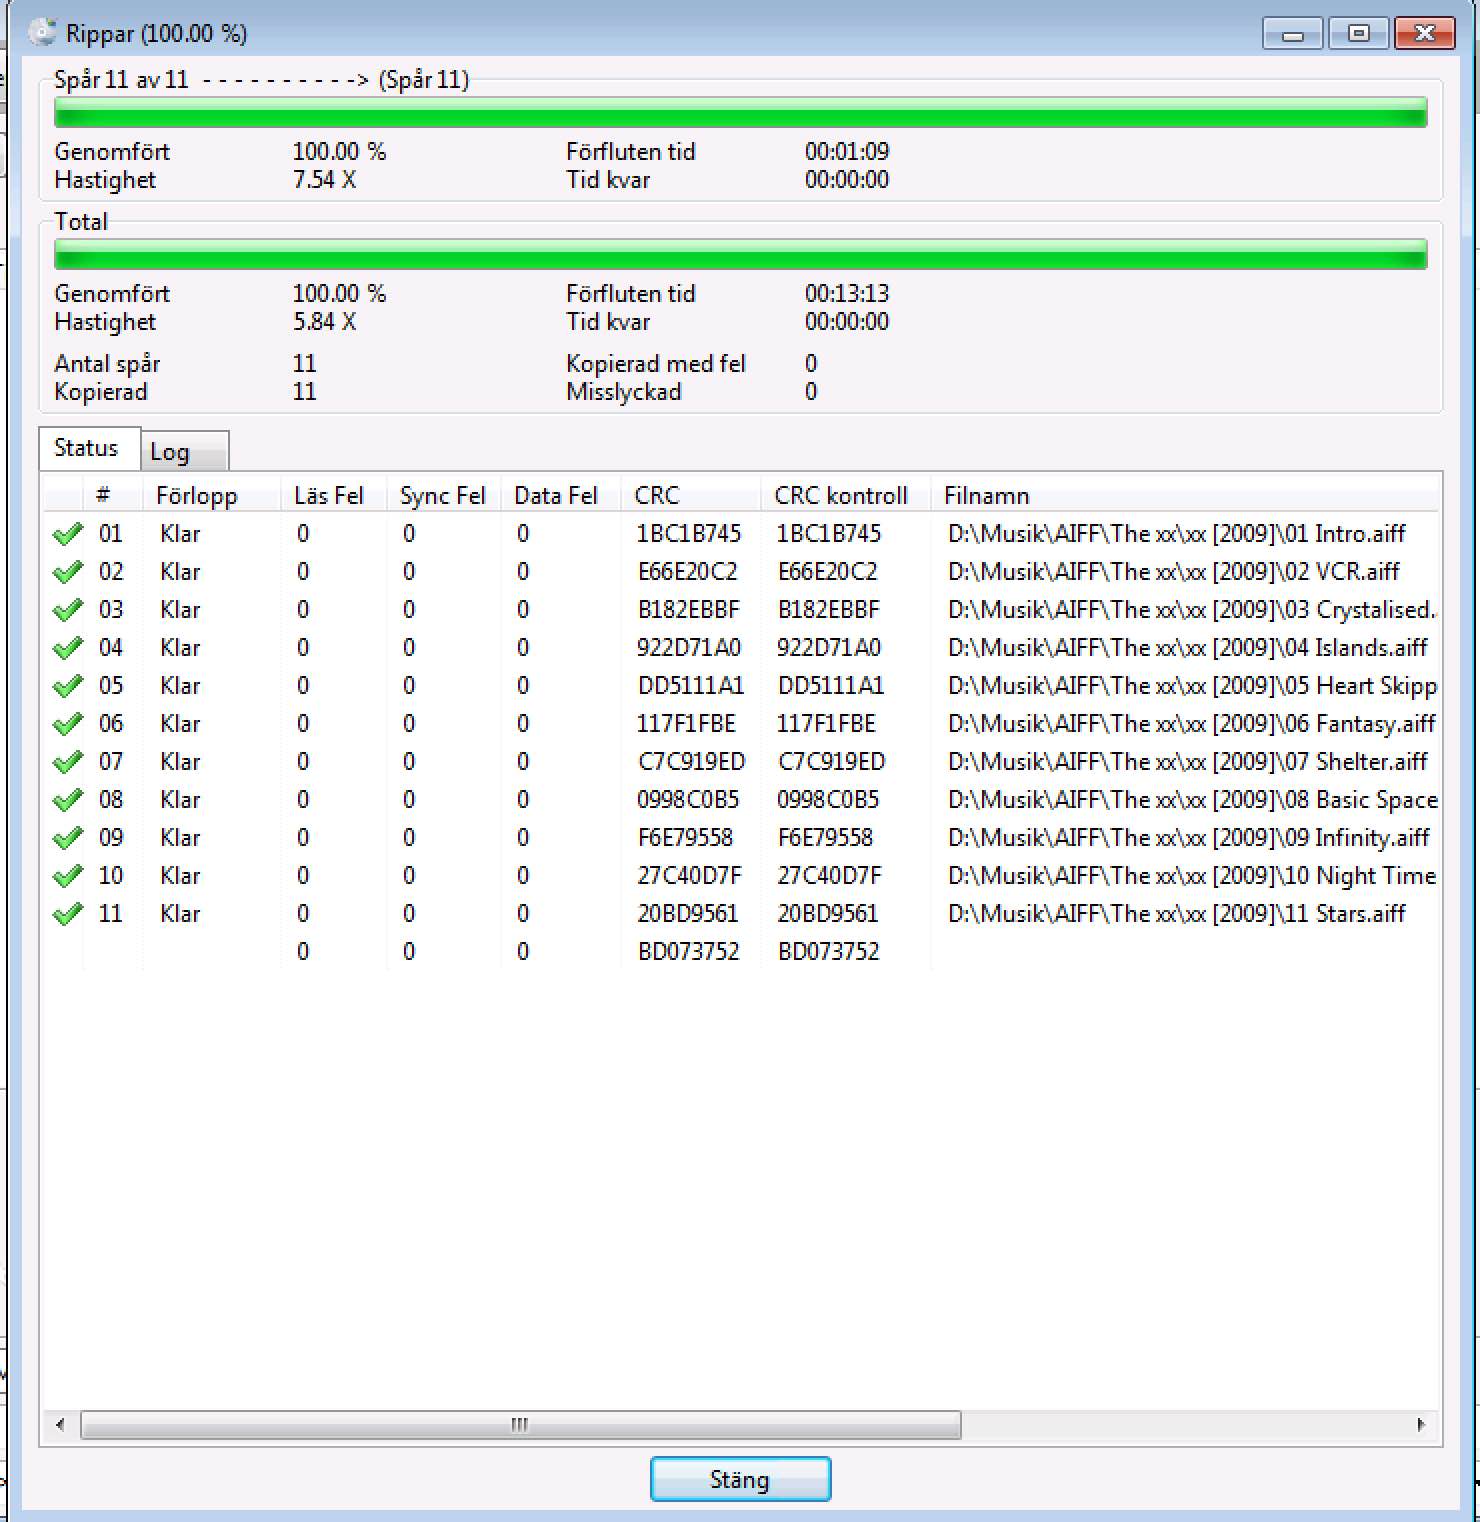
Task: Click CRC kontroll value C7C919ED
Action: (x=831, y=762)
